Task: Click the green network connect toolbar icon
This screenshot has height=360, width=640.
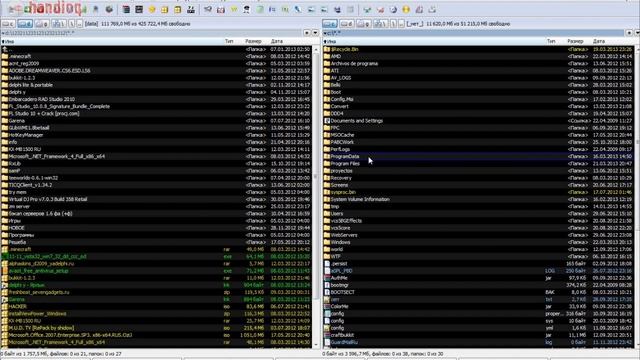Action: pyautogui.click(x=367, y=9)
